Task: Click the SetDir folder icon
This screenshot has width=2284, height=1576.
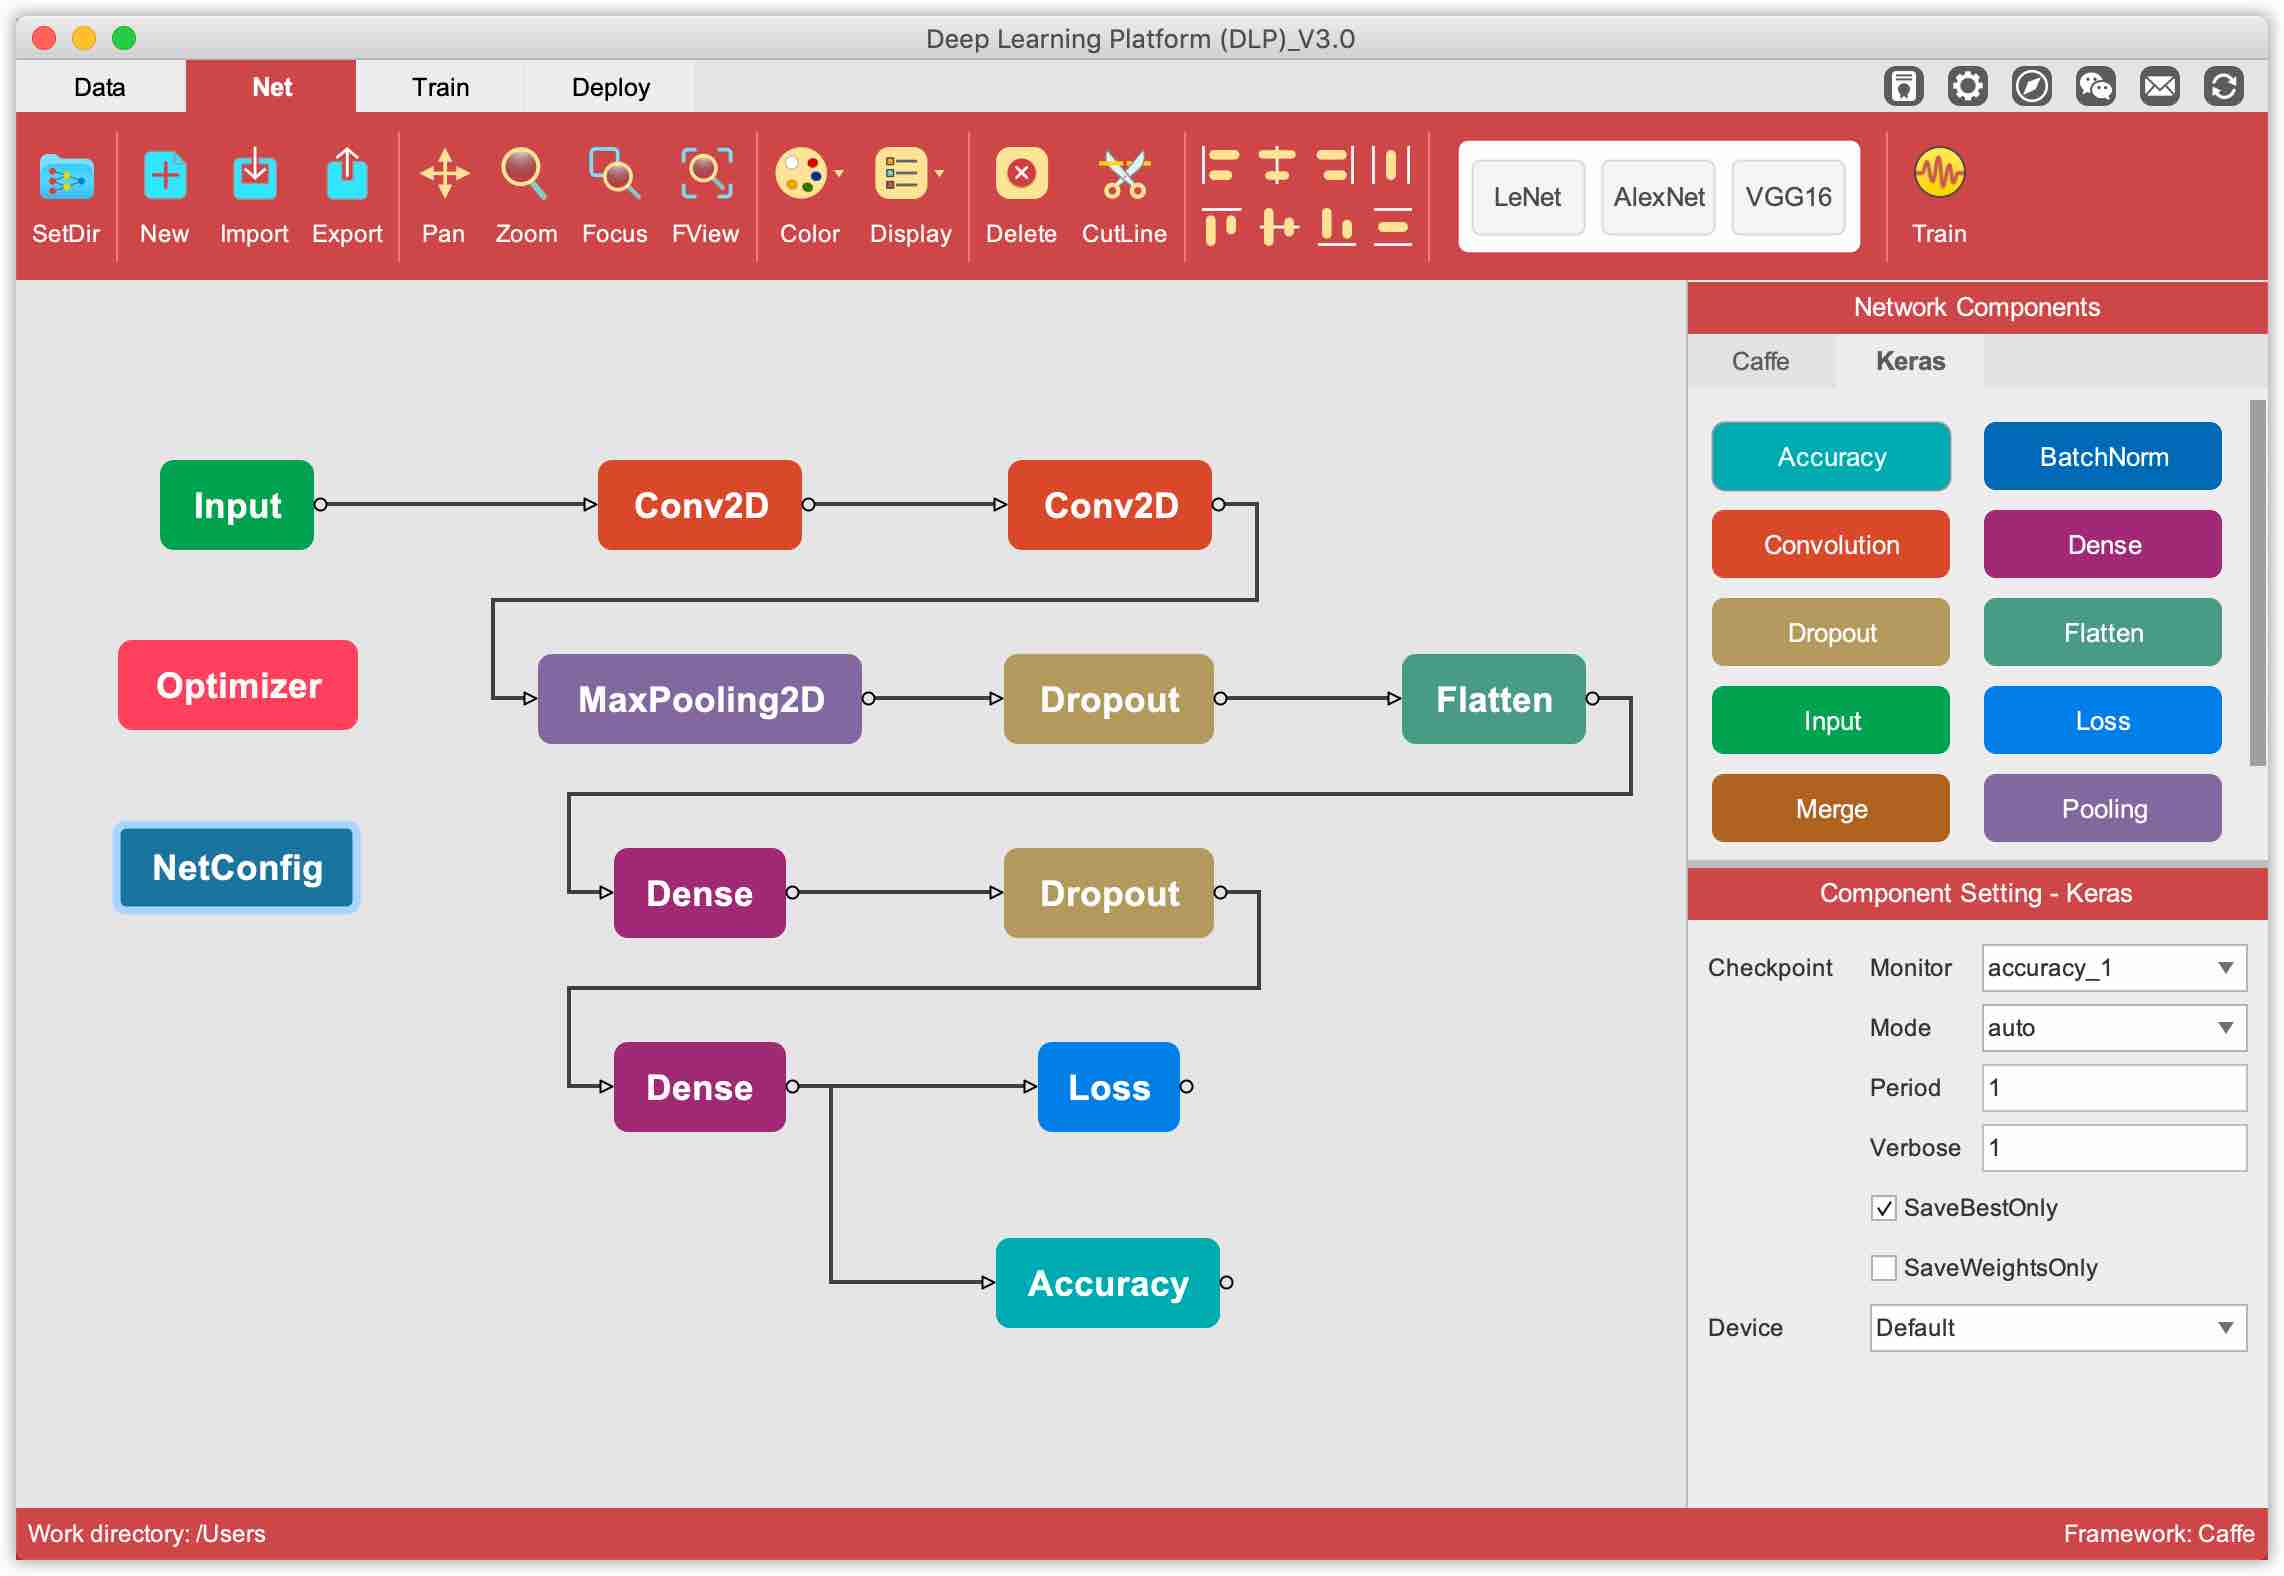Action: pos(66,177)
